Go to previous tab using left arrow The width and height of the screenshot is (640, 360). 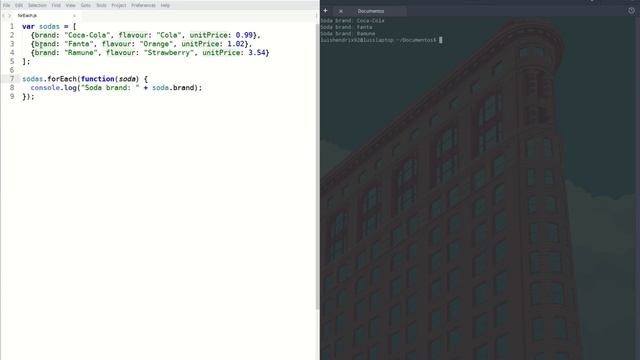[x=4, y=16]
